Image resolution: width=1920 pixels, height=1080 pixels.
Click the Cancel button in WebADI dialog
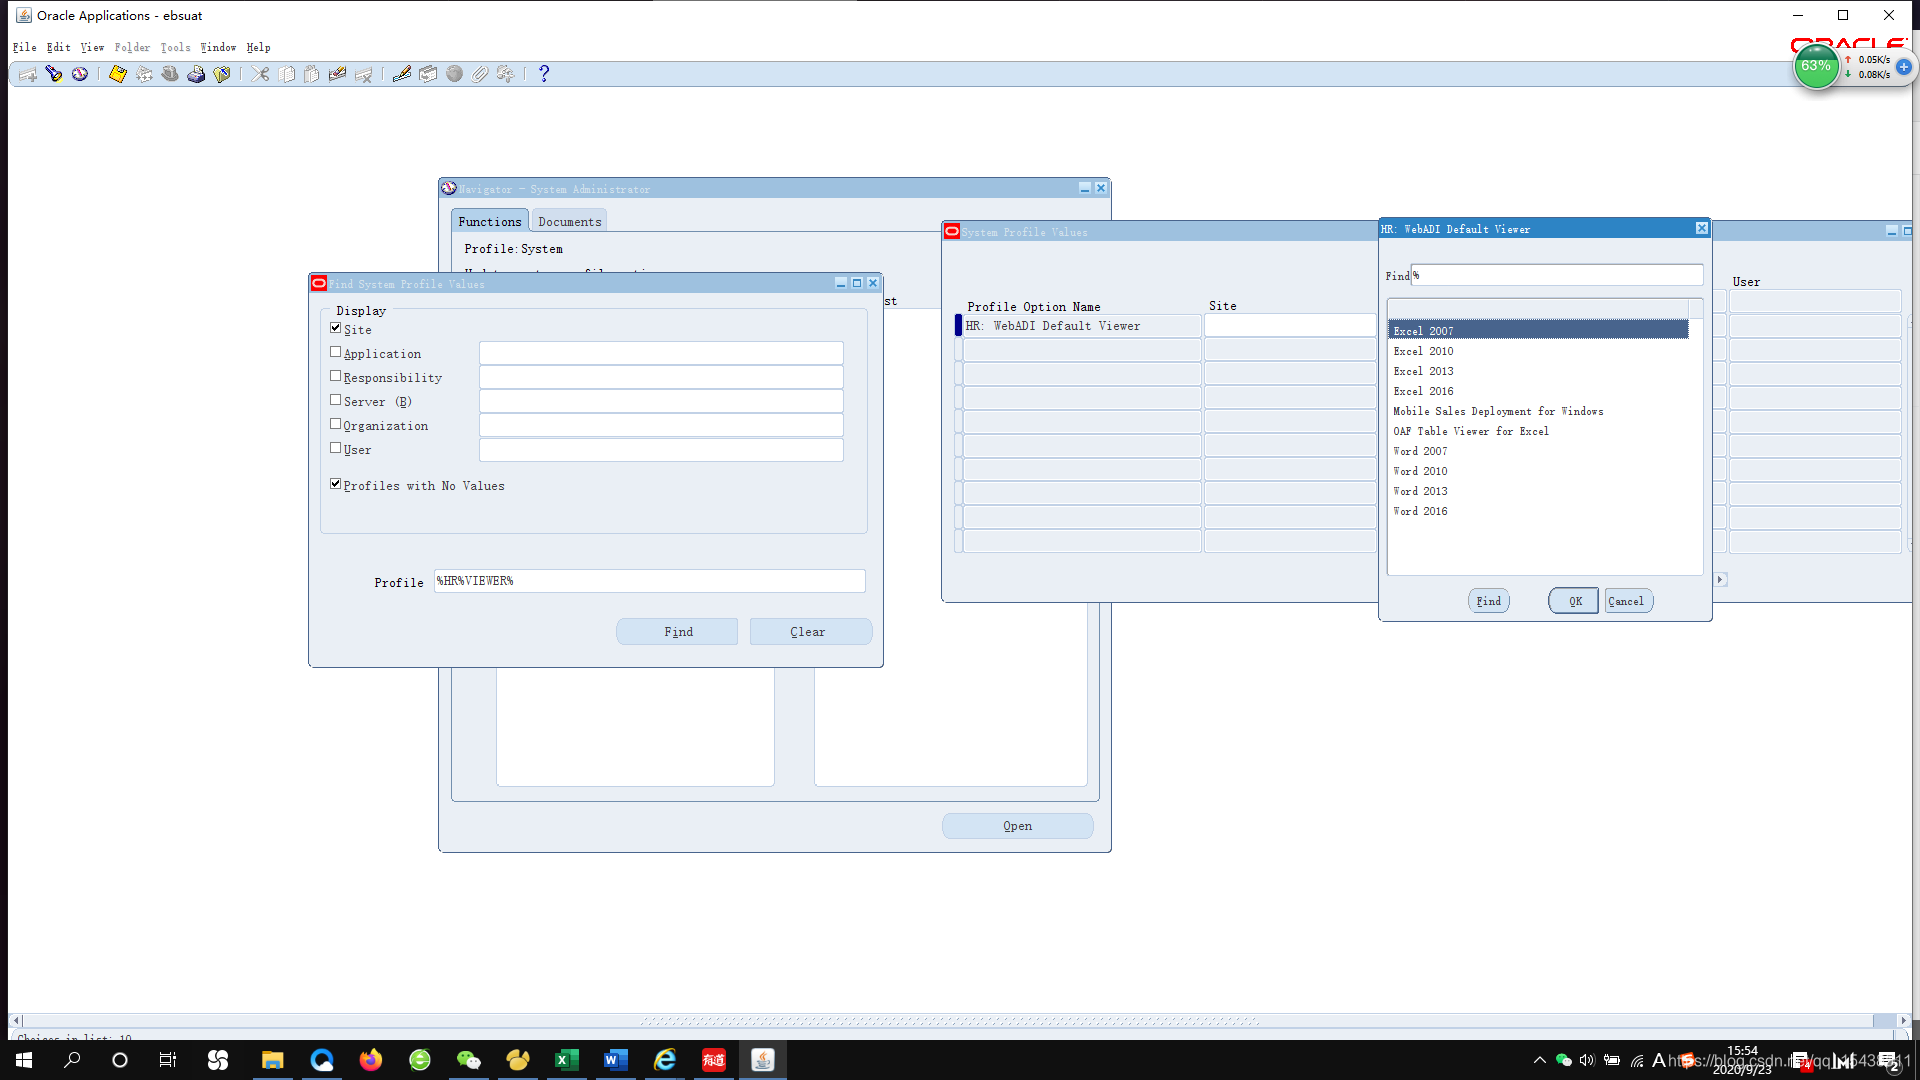[1626, 601]
